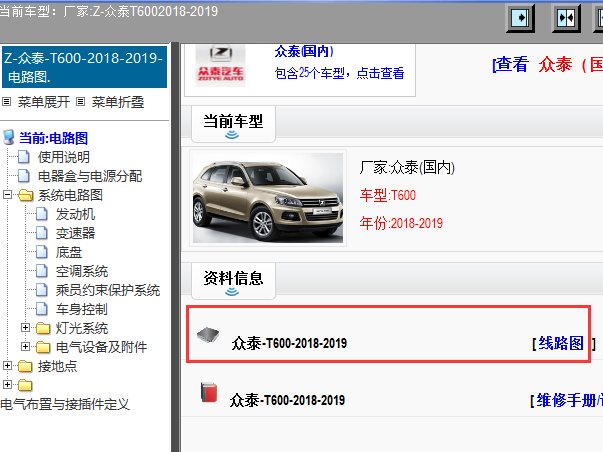Click the folder icon of 电气设备及附件

click(x=43, y=347)
